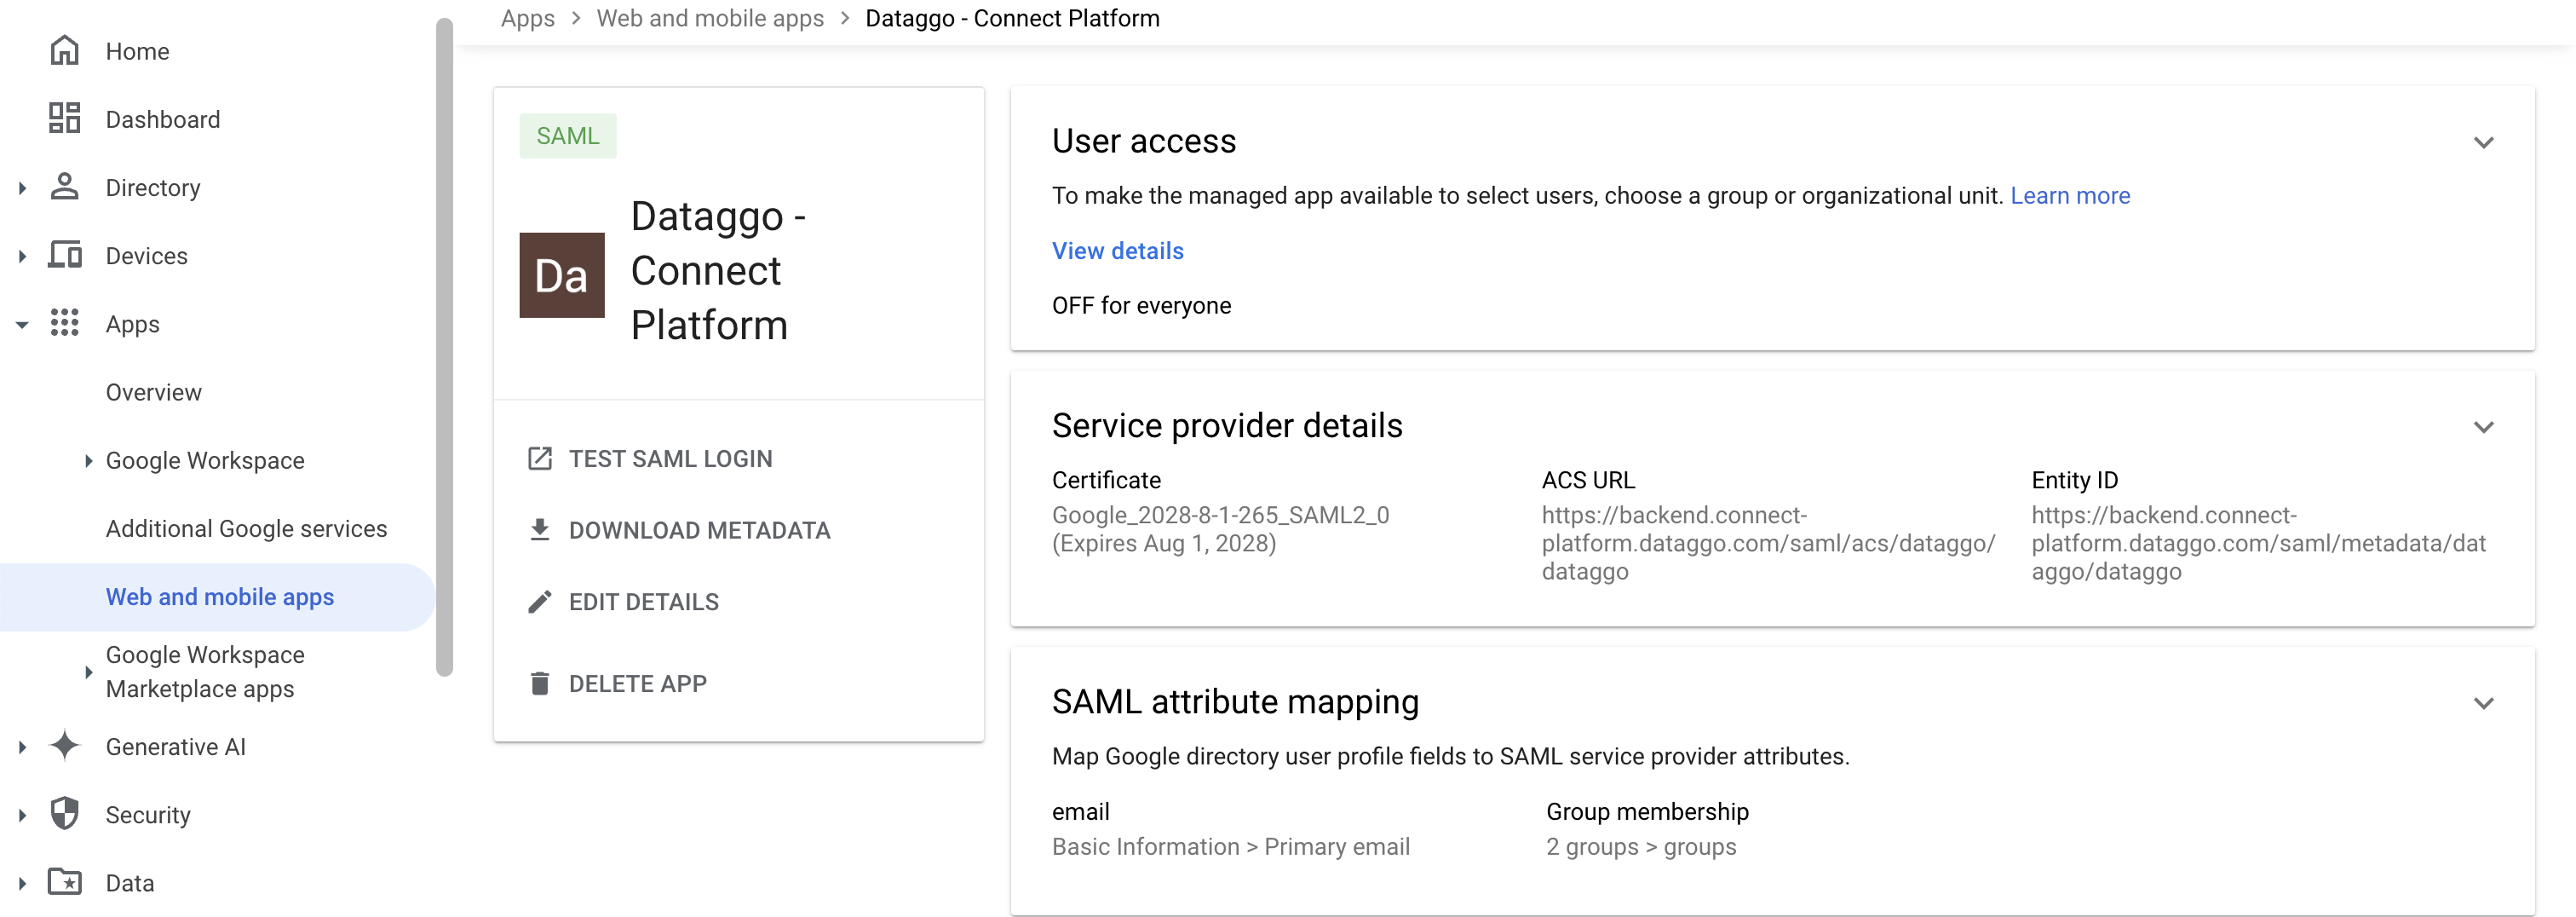The width and height of the screenshot is (2576, 917).
Task: Click the Delete App trash icon
Action: [x=541, y=683]
